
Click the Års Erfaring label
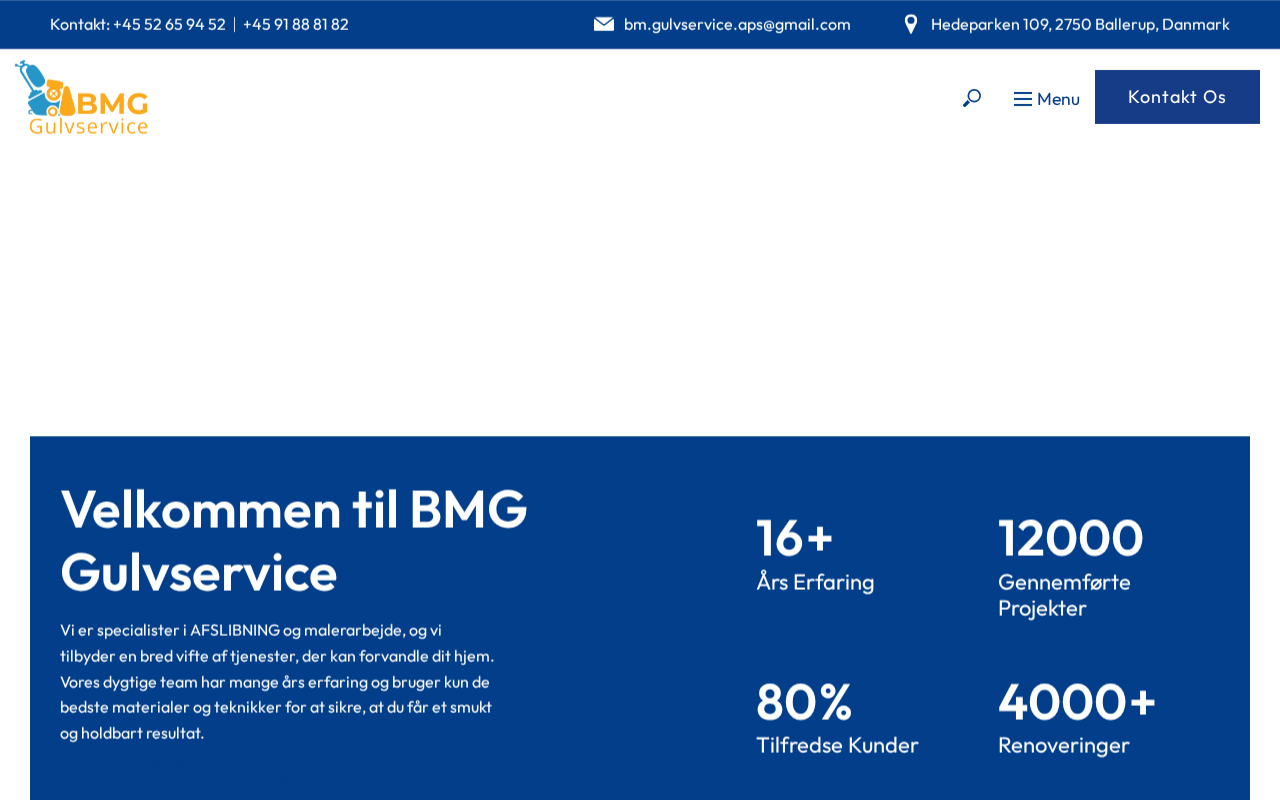click(x=815, y=582)
